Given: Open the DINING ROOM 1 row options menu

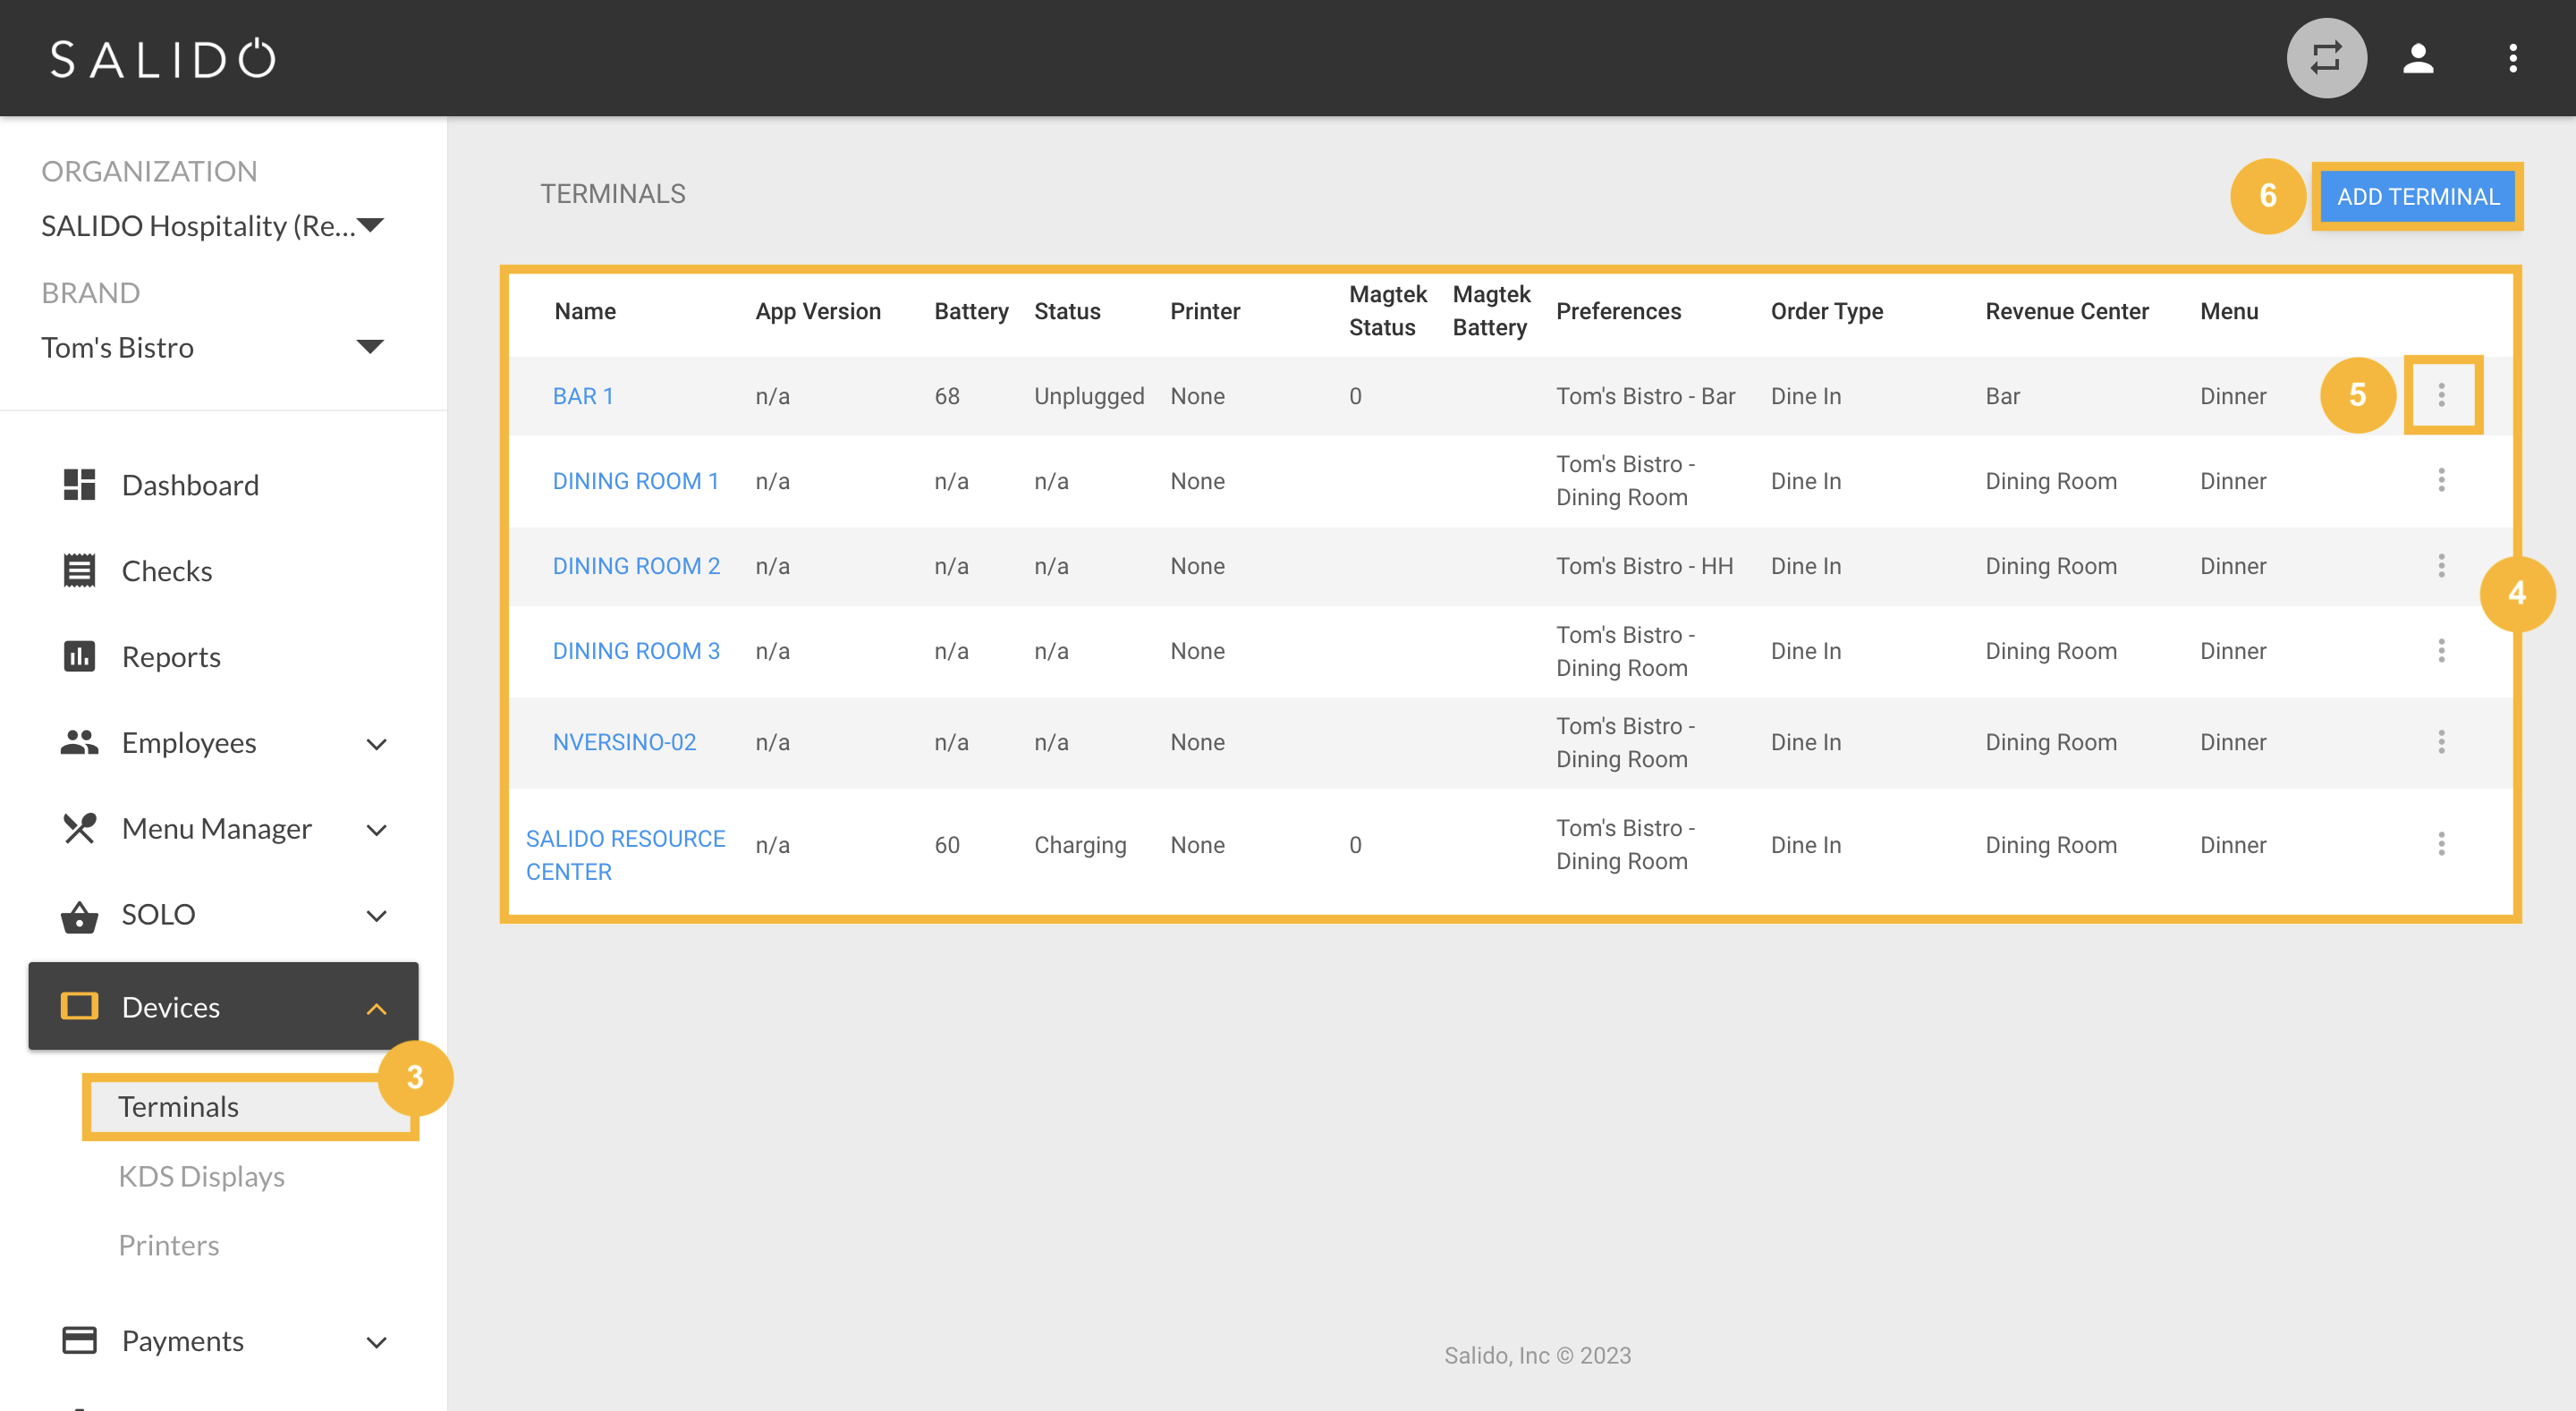Looking at the screenshot, I should pos(2441,481).
